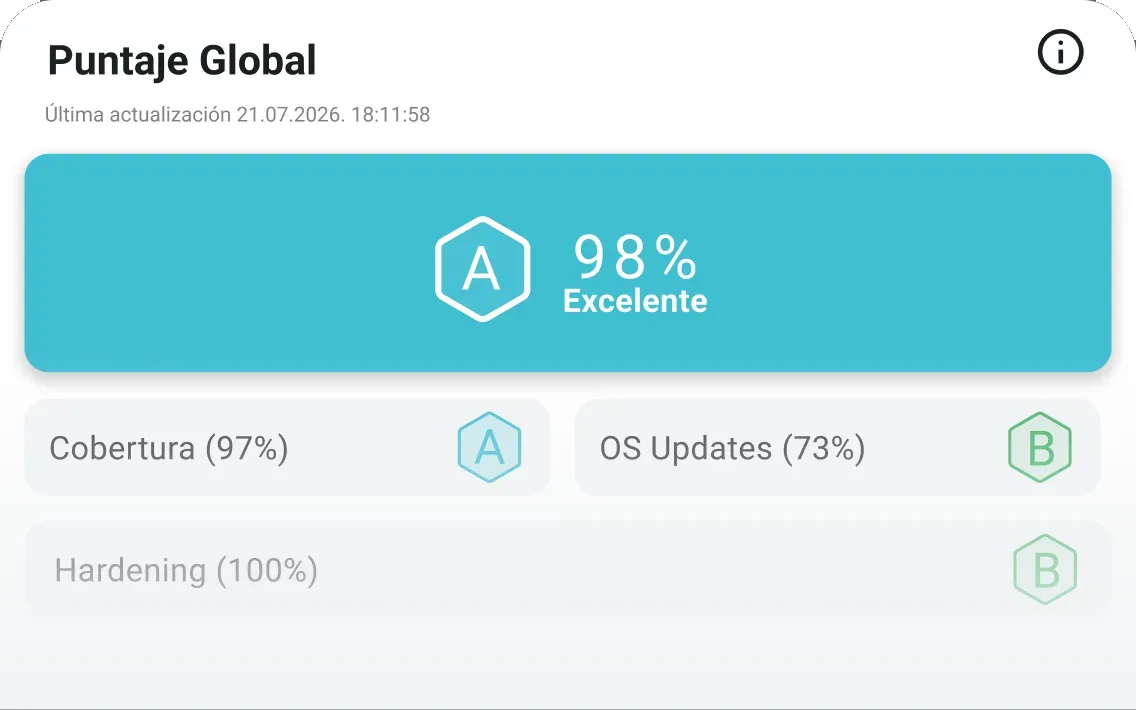Tap the Última actualización text
The image size is (1136, 710).
tap(138, 114)
